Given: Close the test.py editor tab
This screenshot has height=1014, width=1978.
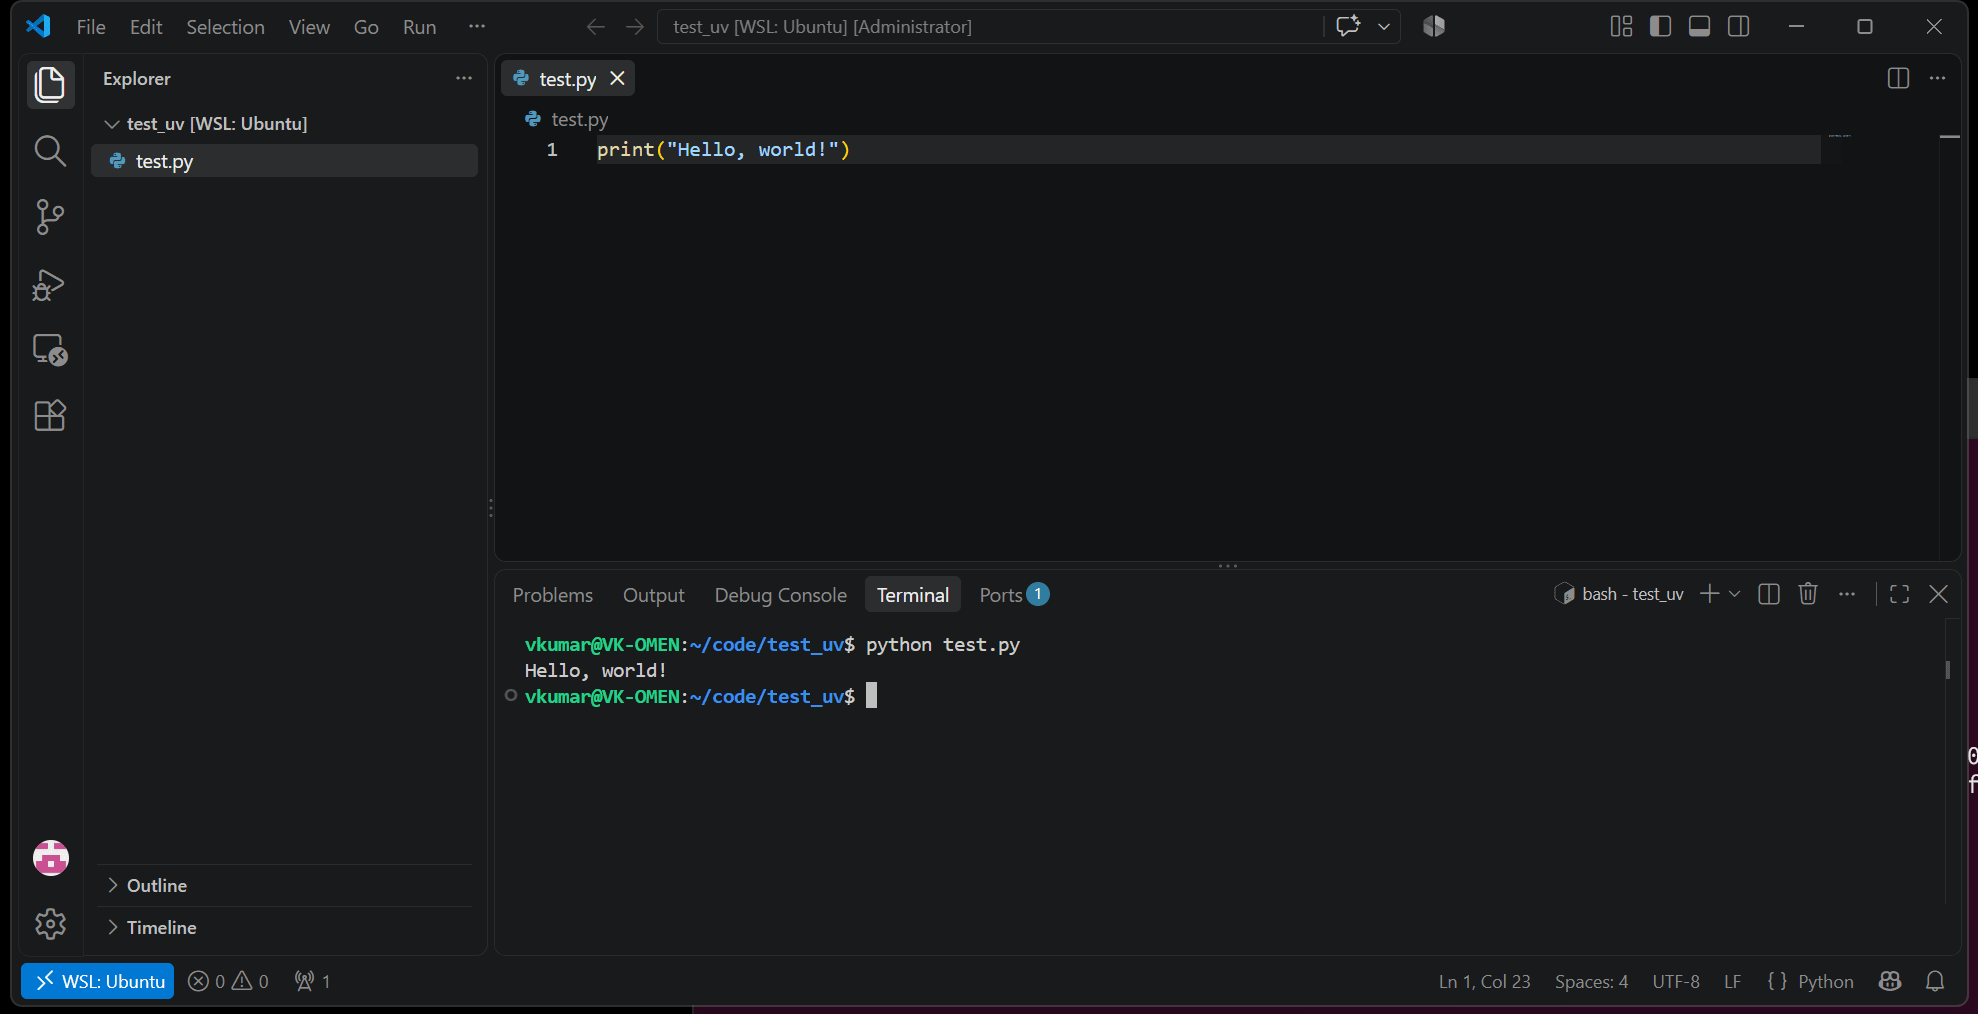Looking at the screenshot, I should [x=618, y=78].
